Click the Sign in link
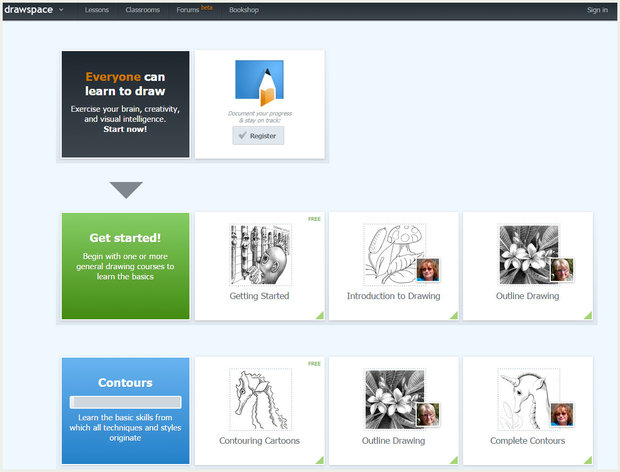This screenshot has width=620, height=472. coord(597,10)
